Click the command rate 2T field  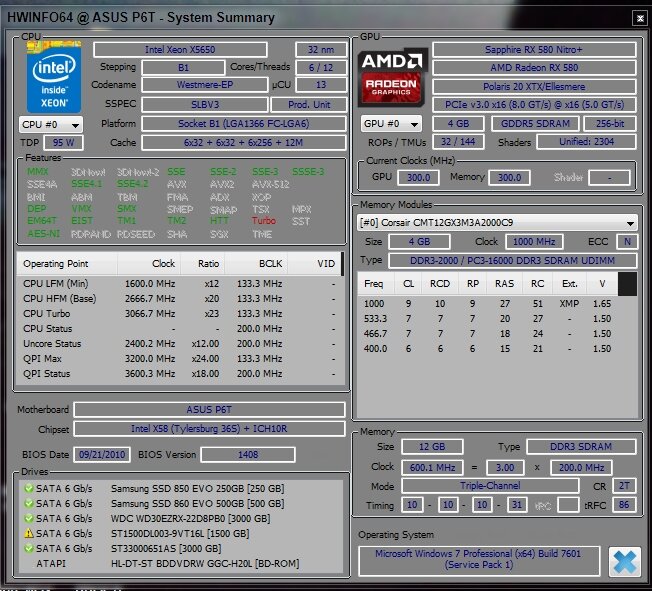(624, 486)
